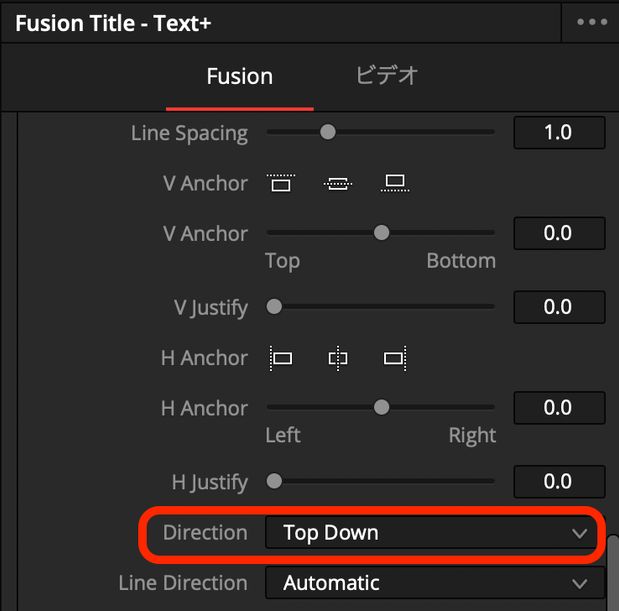Click the V Justify slider handle

pyautogui.click(x=274, y=306)
